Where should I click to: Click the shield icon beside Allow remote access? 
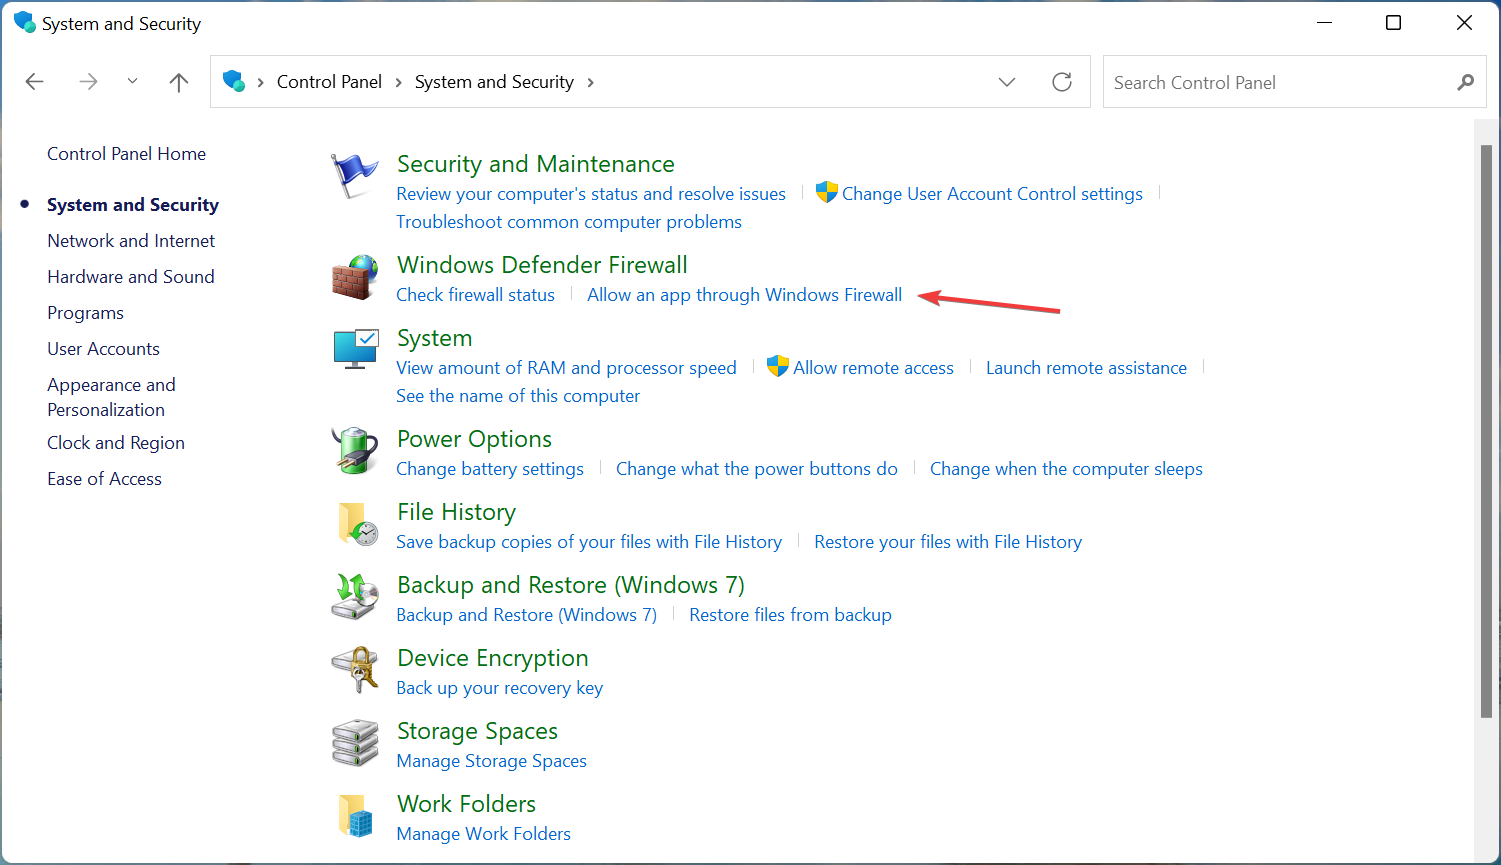(778, 367)
